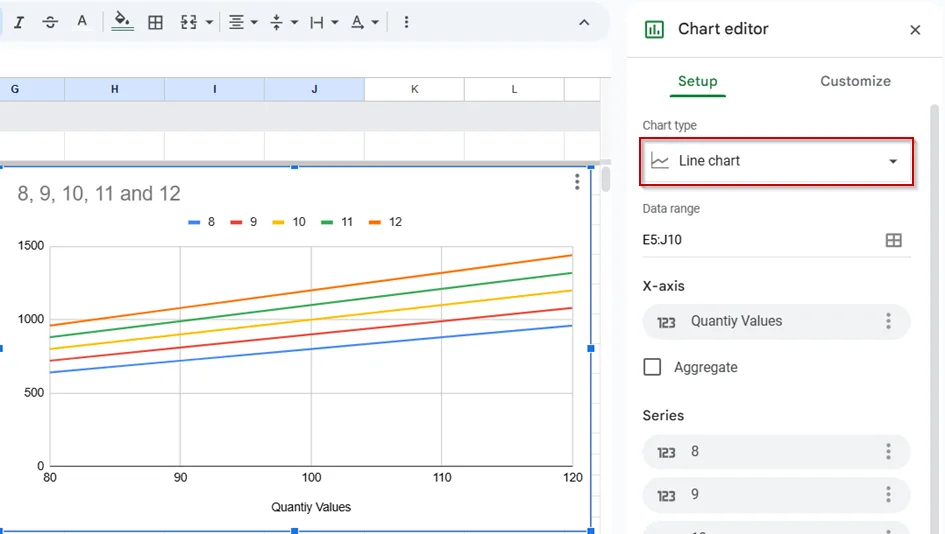Click the Chart editor panel scrollbar
Screen dimensions: 945x534
point(935,318)
